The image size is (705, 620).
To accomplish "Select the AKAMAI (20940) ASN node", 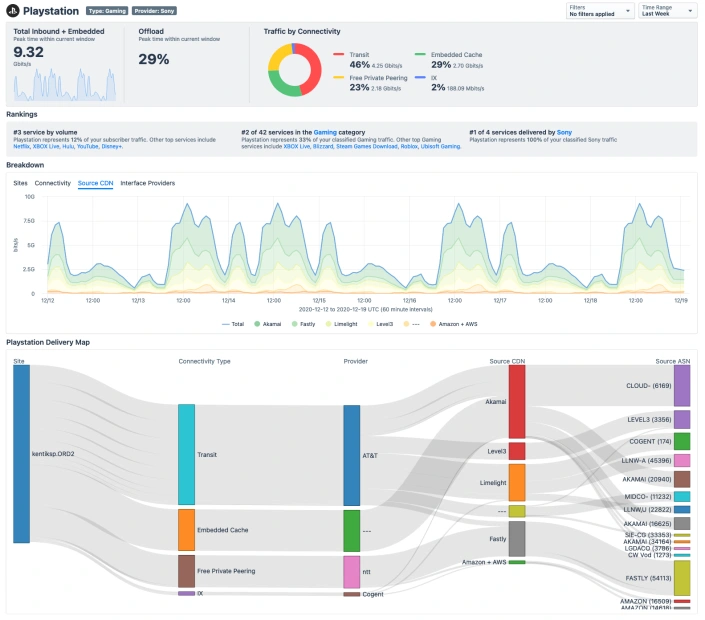I will click(x=682, y=479).
